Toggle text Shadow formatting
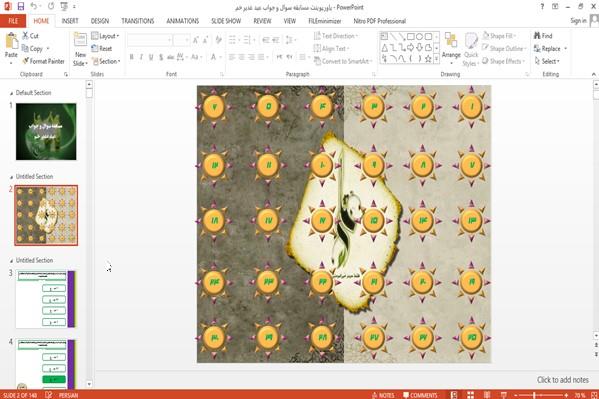This screenshot has width=599, height=399. (x=161, y=57)
